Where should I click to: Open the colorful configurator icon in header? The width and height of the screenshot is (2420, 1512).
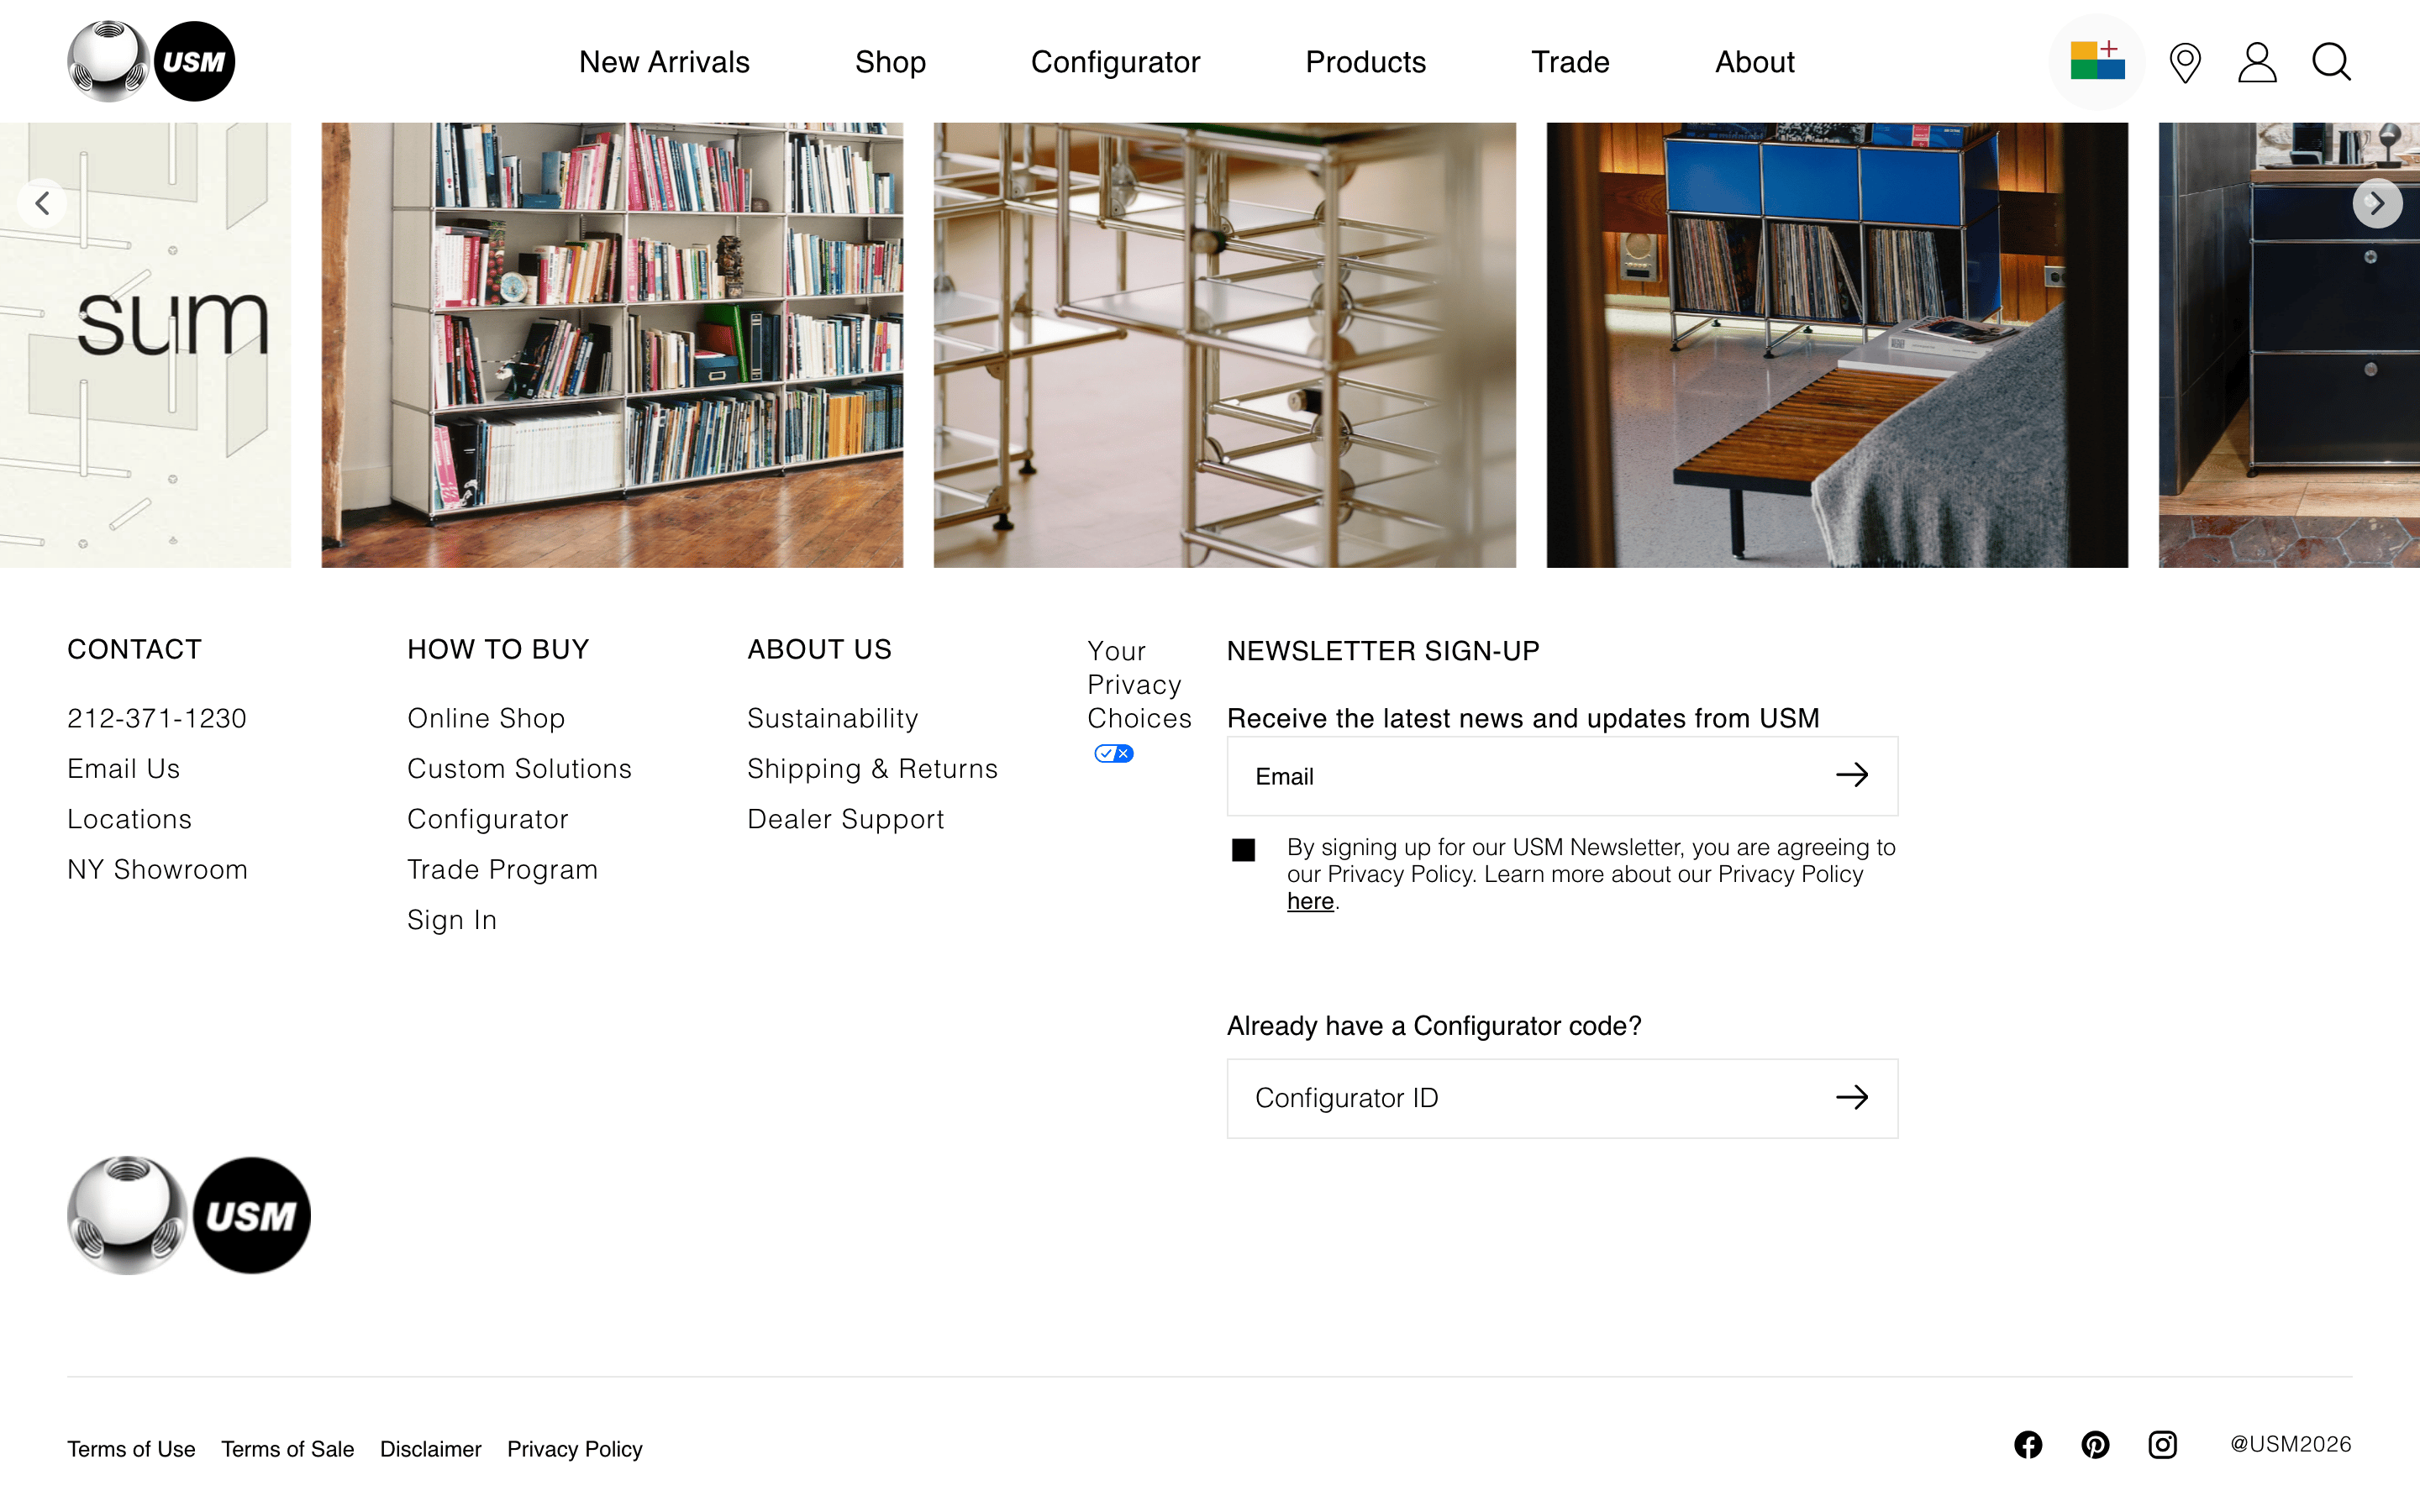click(2097, 61)
